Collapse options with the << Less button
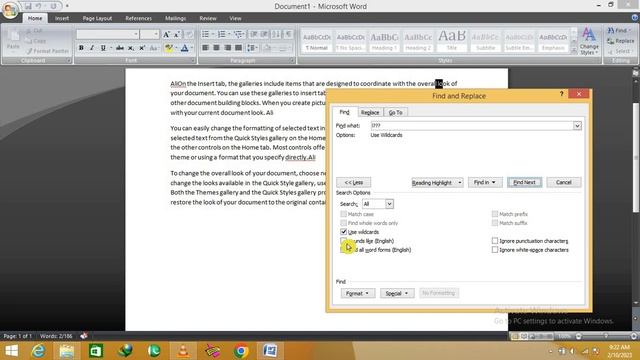 pos(353,182)
